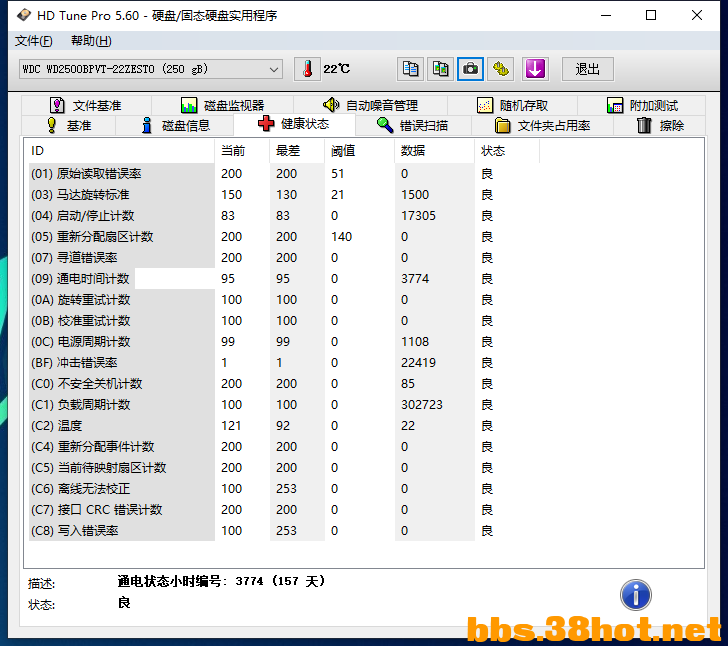
Task: Switch to the 磁盘信息 tab
Action: coord(175,125)
